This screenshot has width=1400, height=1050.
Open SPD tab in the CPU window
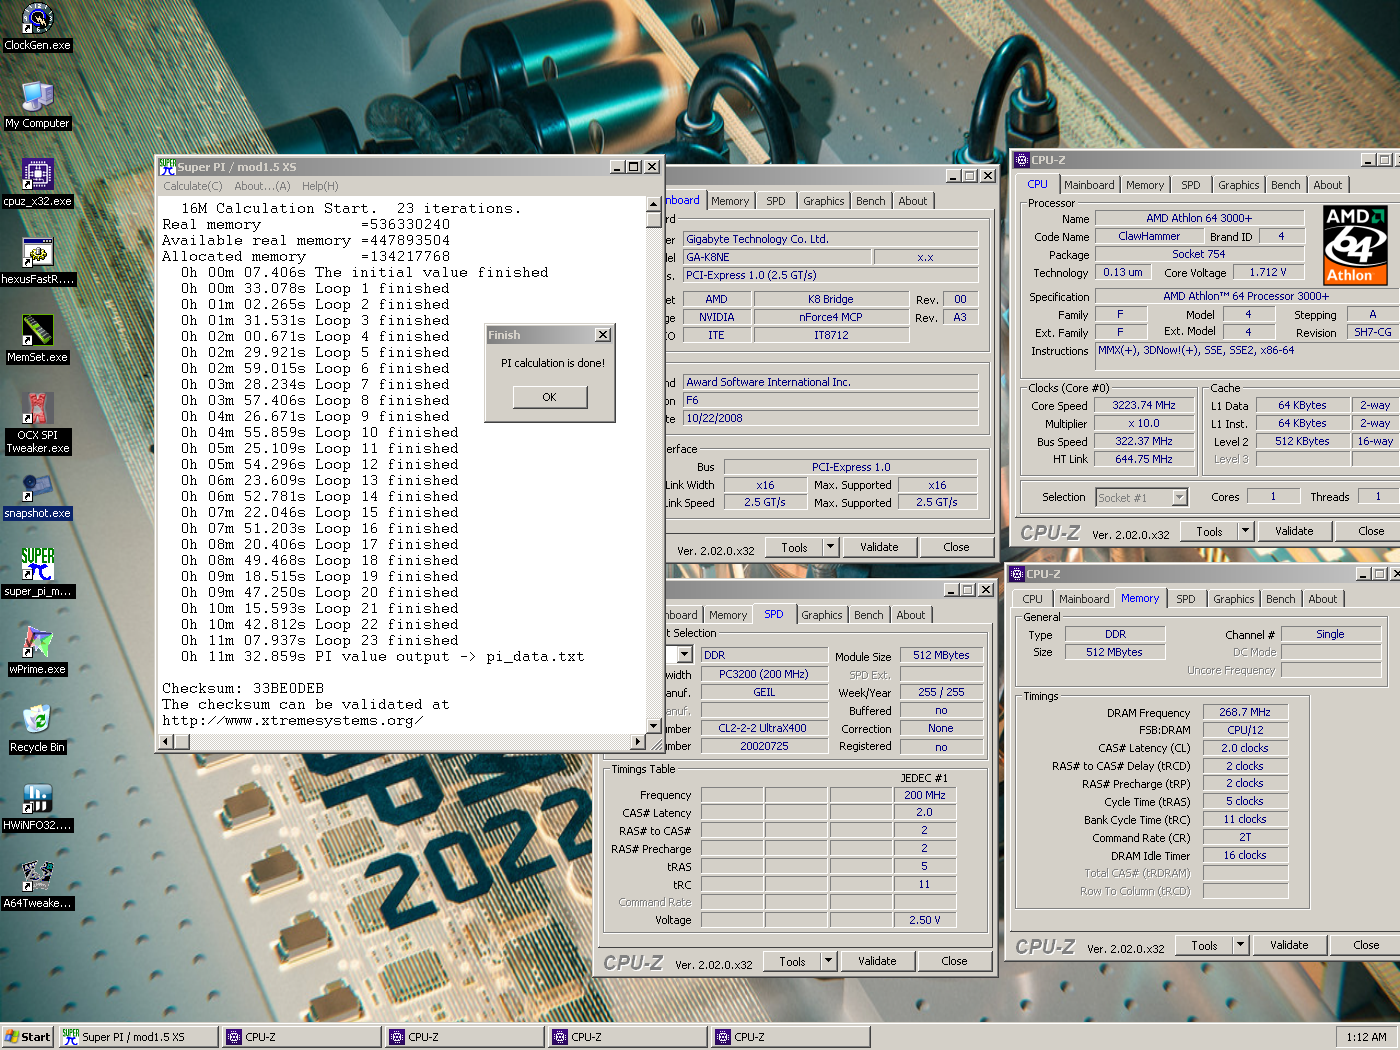1190,185
